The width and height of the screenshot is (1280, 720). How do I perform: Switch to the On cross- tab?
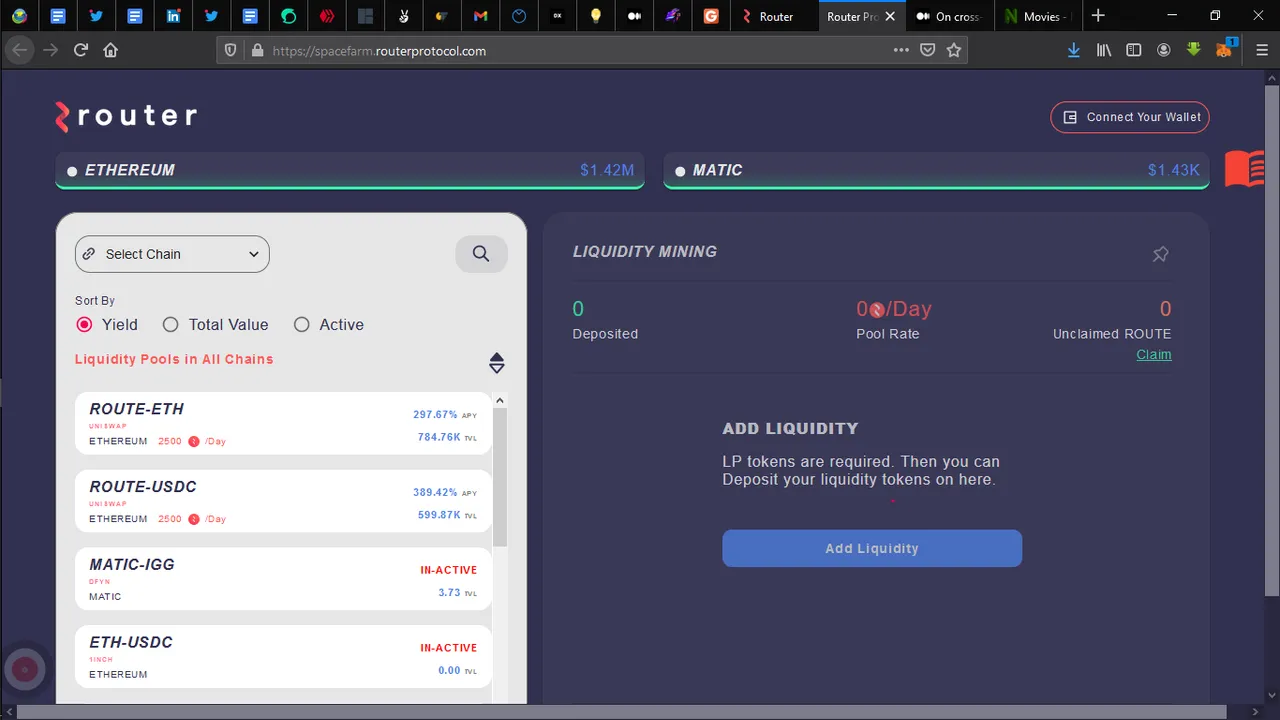click(x=951, y=16)
